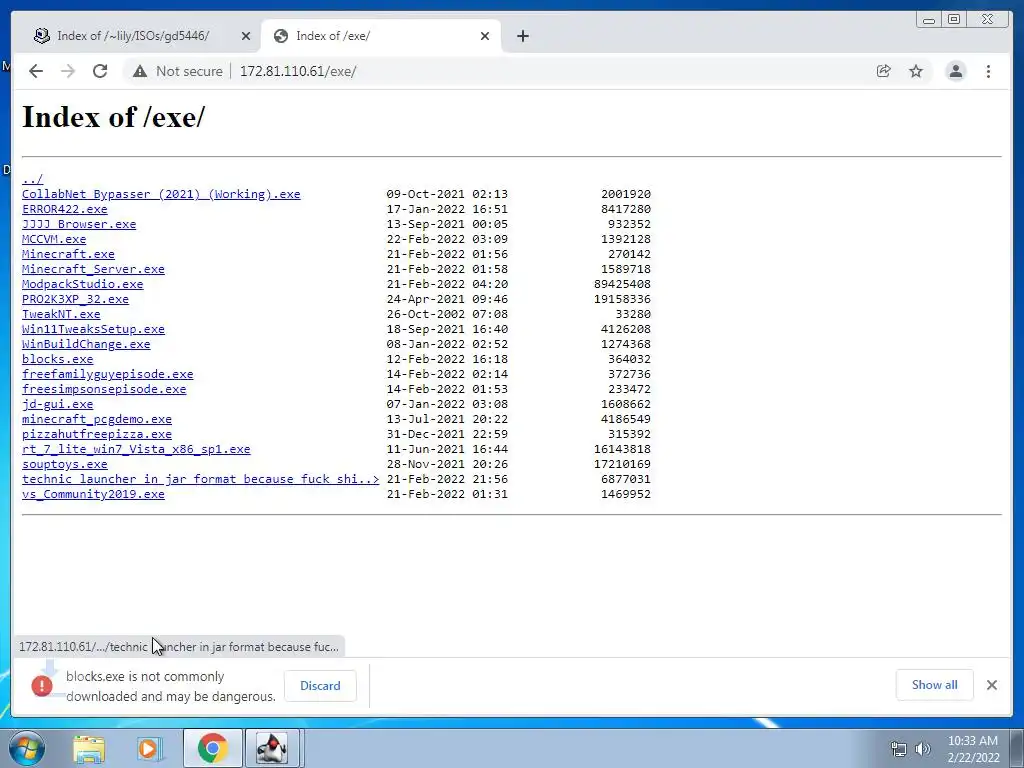Show all downloads

[x=935, y=684]
